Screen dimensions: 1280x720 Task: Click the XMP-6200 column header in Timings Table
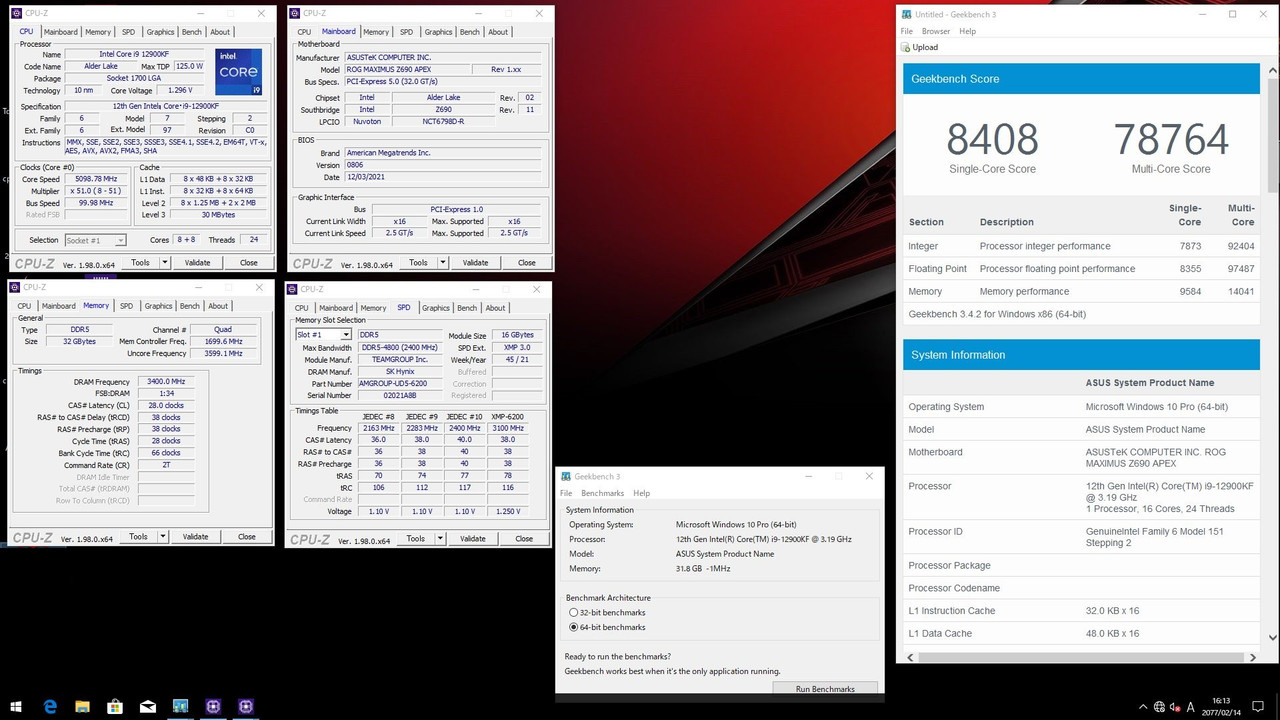507,416
